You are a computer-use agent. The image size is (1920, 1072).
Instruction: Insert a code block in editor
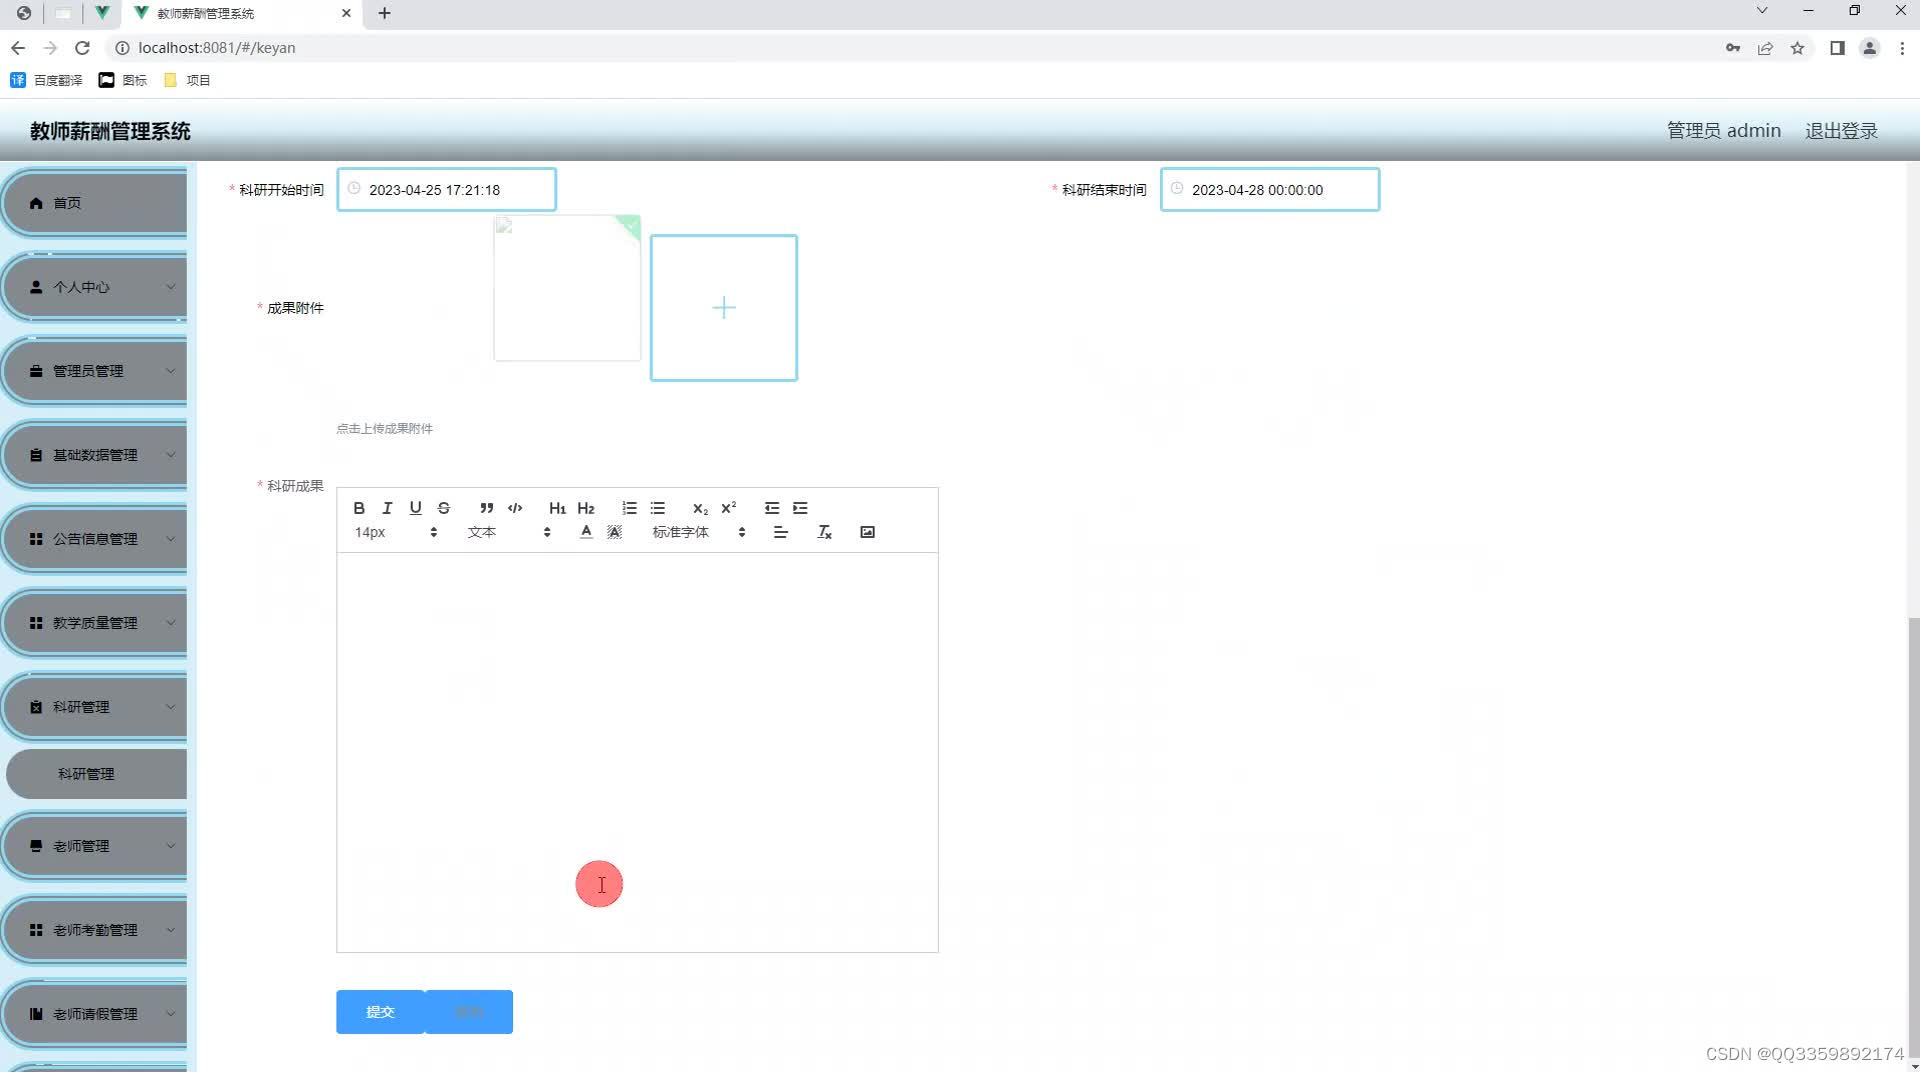515,508
